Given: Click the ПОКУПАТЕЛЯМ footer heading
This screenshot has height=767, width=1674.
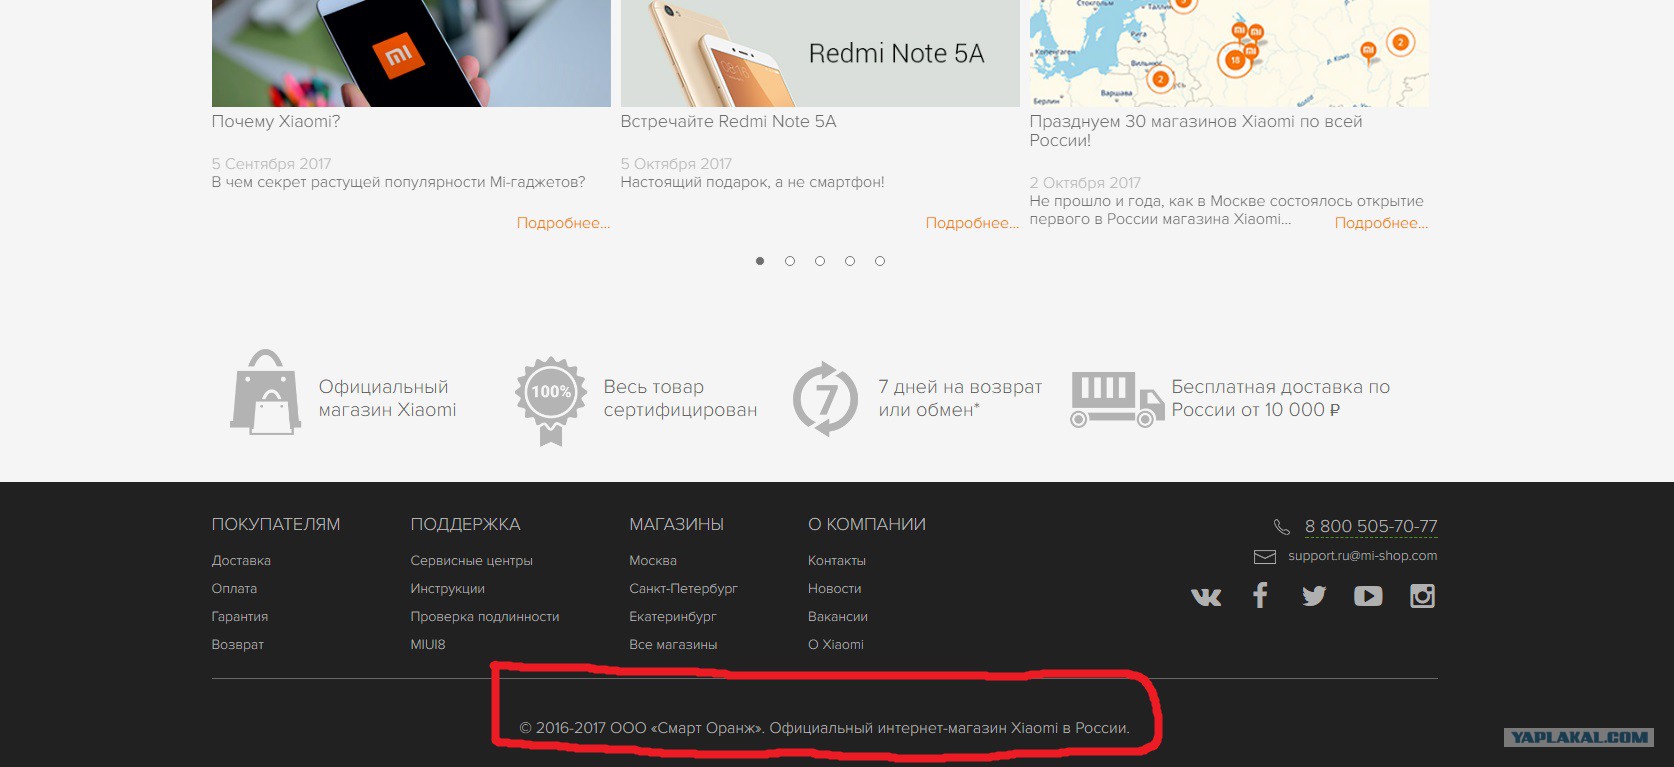Looking at the screenshot, I should click(x=276, y=525).
